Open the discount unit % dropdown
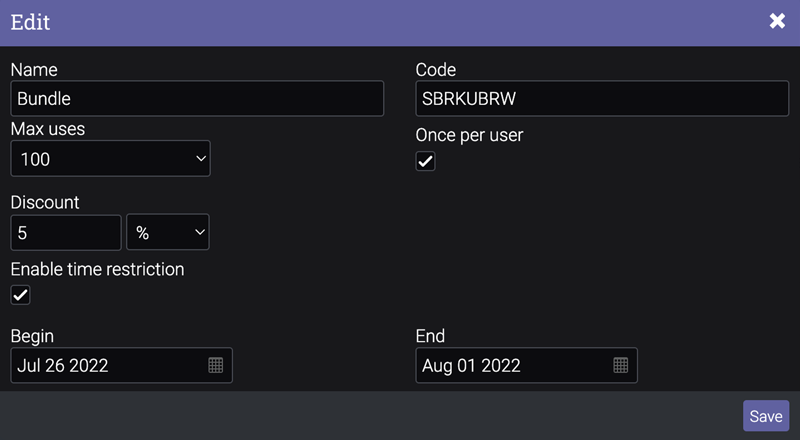Screen dimensions: 800x440 point(168,232)
